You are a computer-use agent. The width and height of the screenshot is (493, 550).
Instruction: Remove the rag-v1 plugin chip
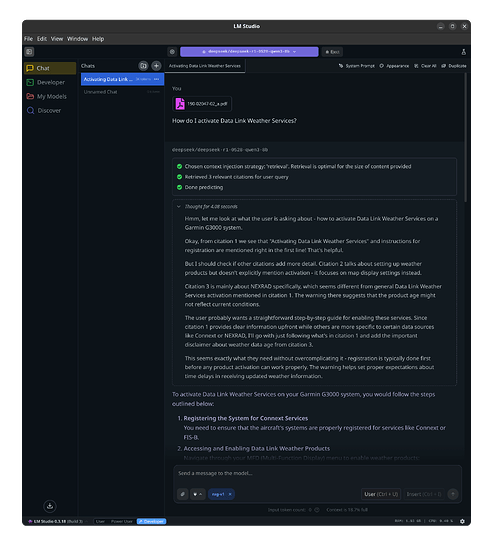[230, 494]
